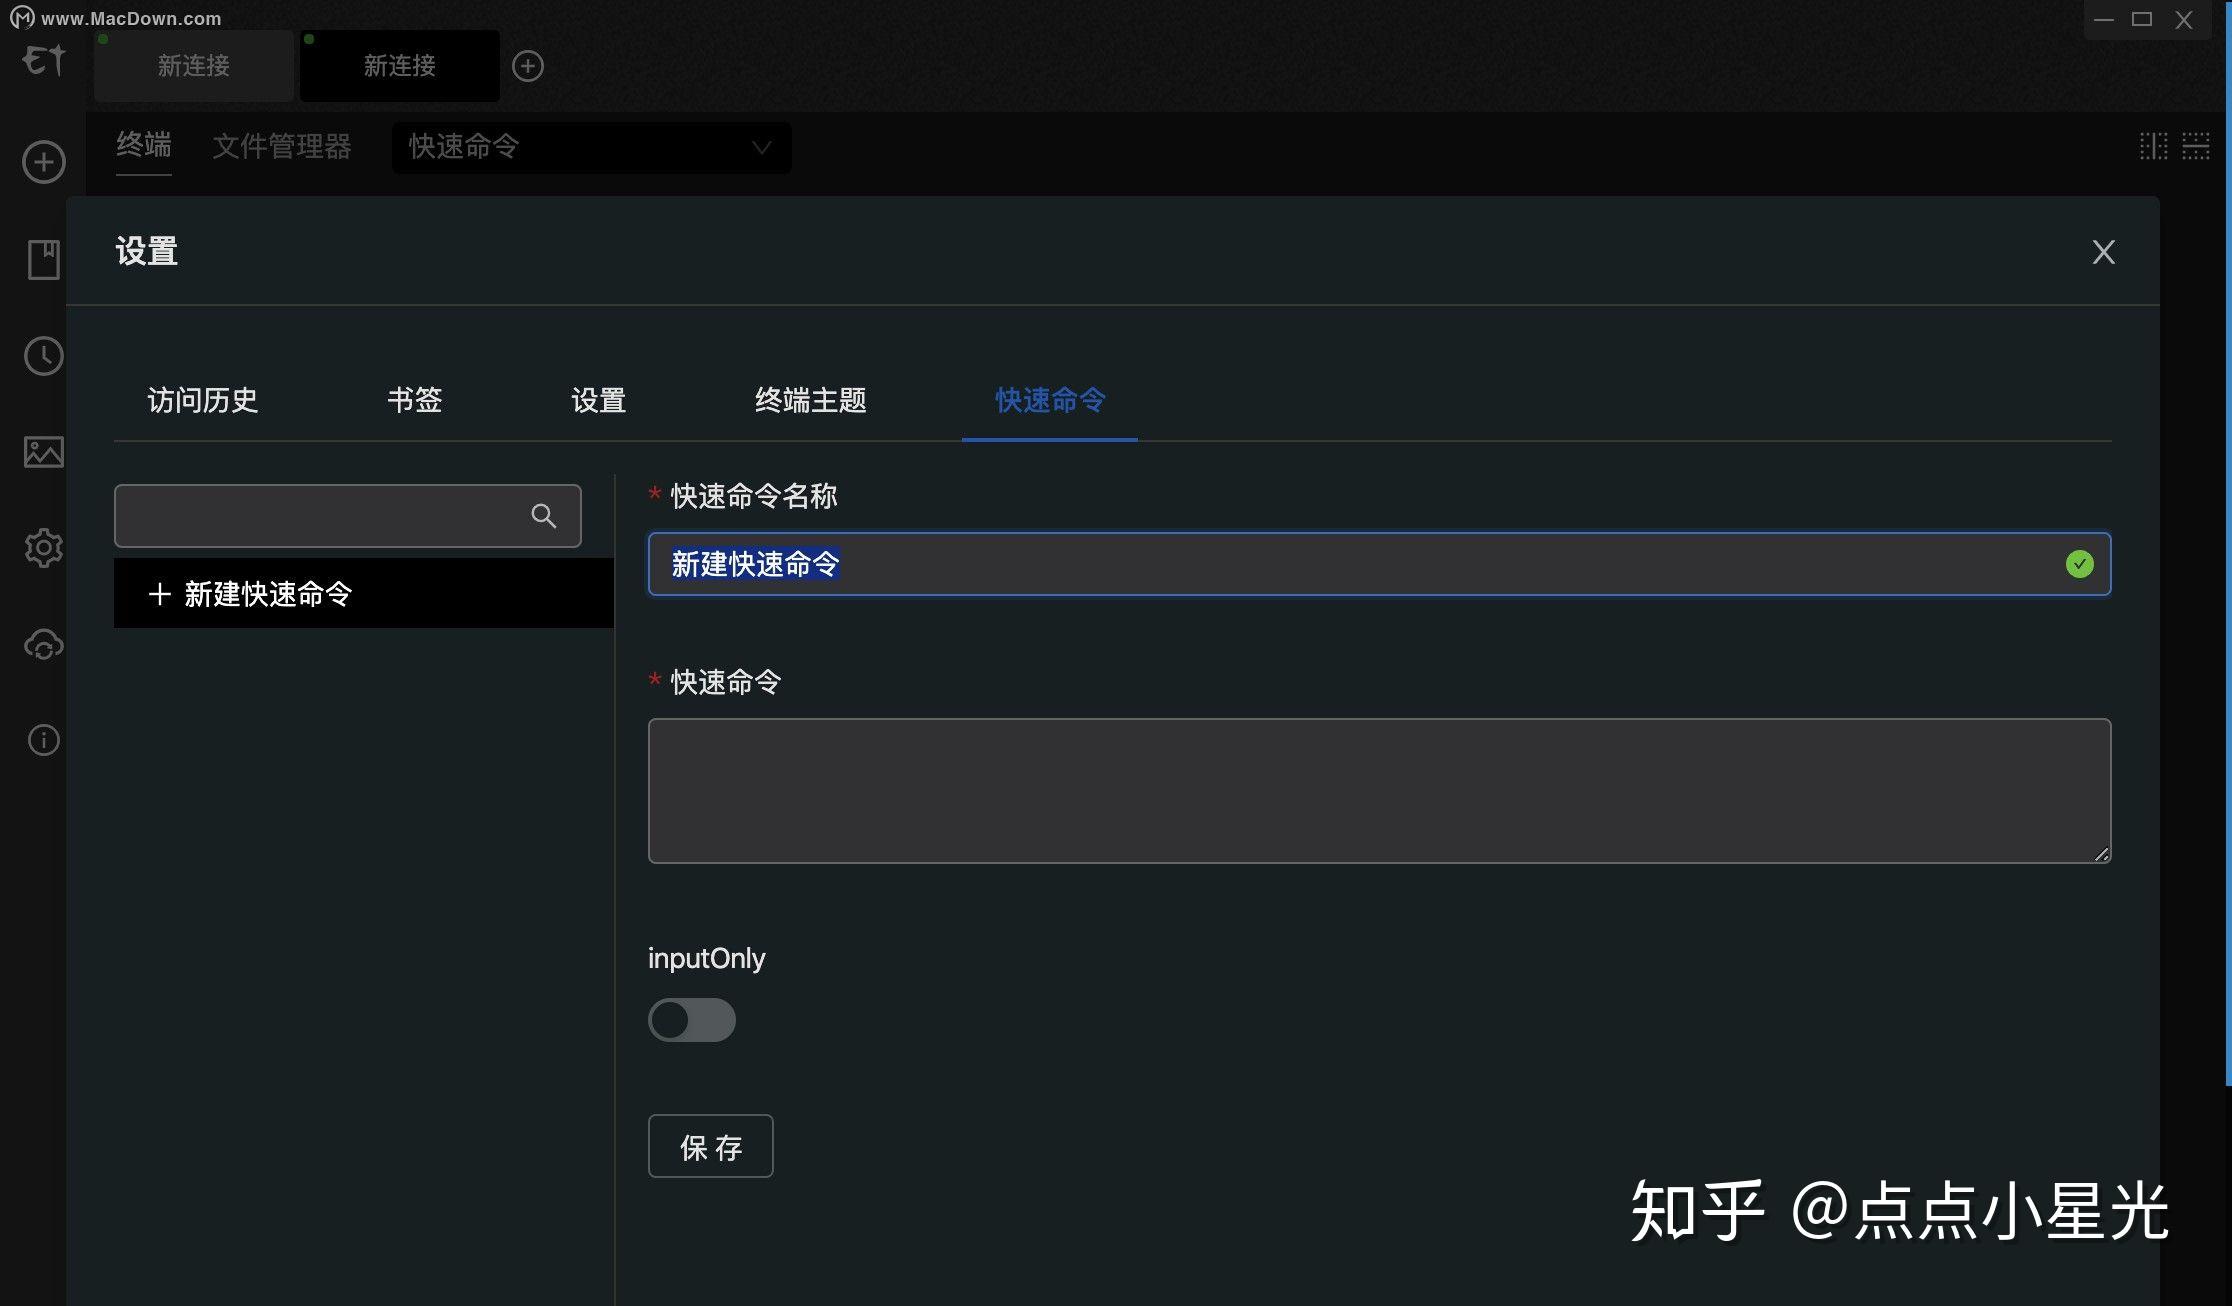Click the textarea resize handle
2232x1306 pixels.
pyautogui.click(x=2102, y=854)
